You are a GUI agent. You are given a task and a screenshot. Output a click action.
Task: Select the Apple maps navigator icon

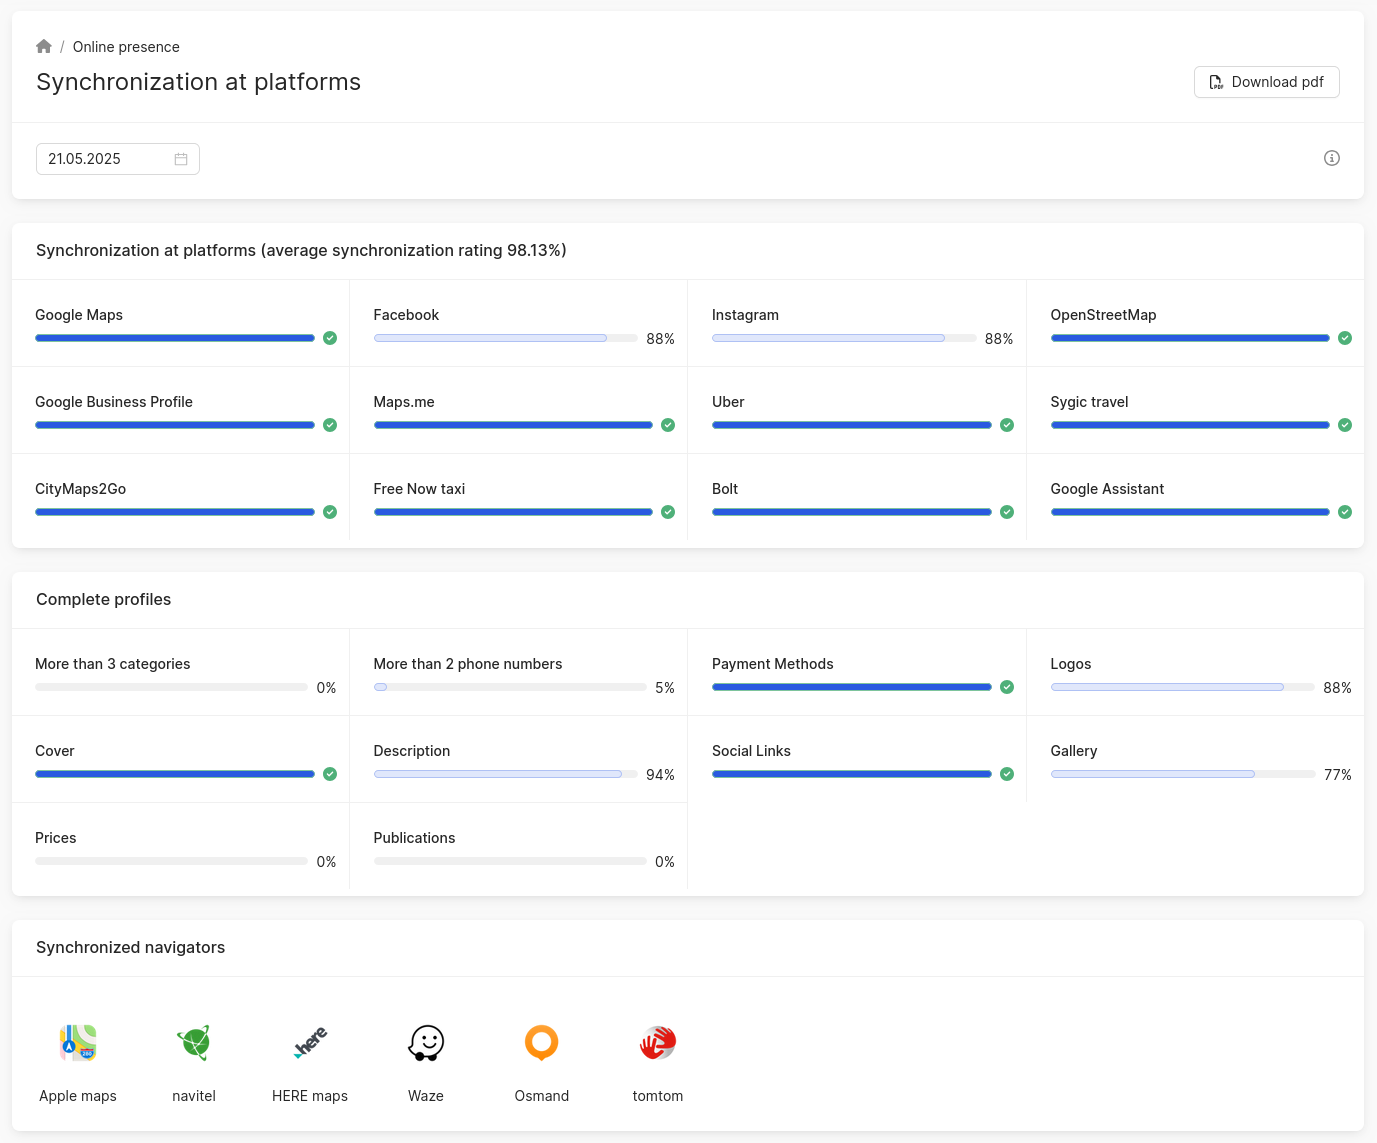[78, 1043]
